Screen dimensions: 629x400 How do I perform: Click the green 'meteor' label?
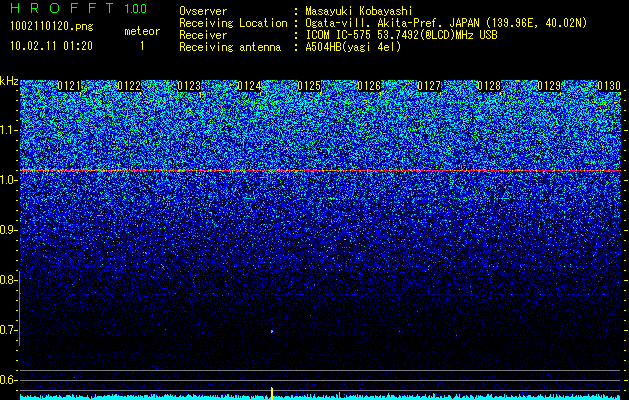click(142, 31)
